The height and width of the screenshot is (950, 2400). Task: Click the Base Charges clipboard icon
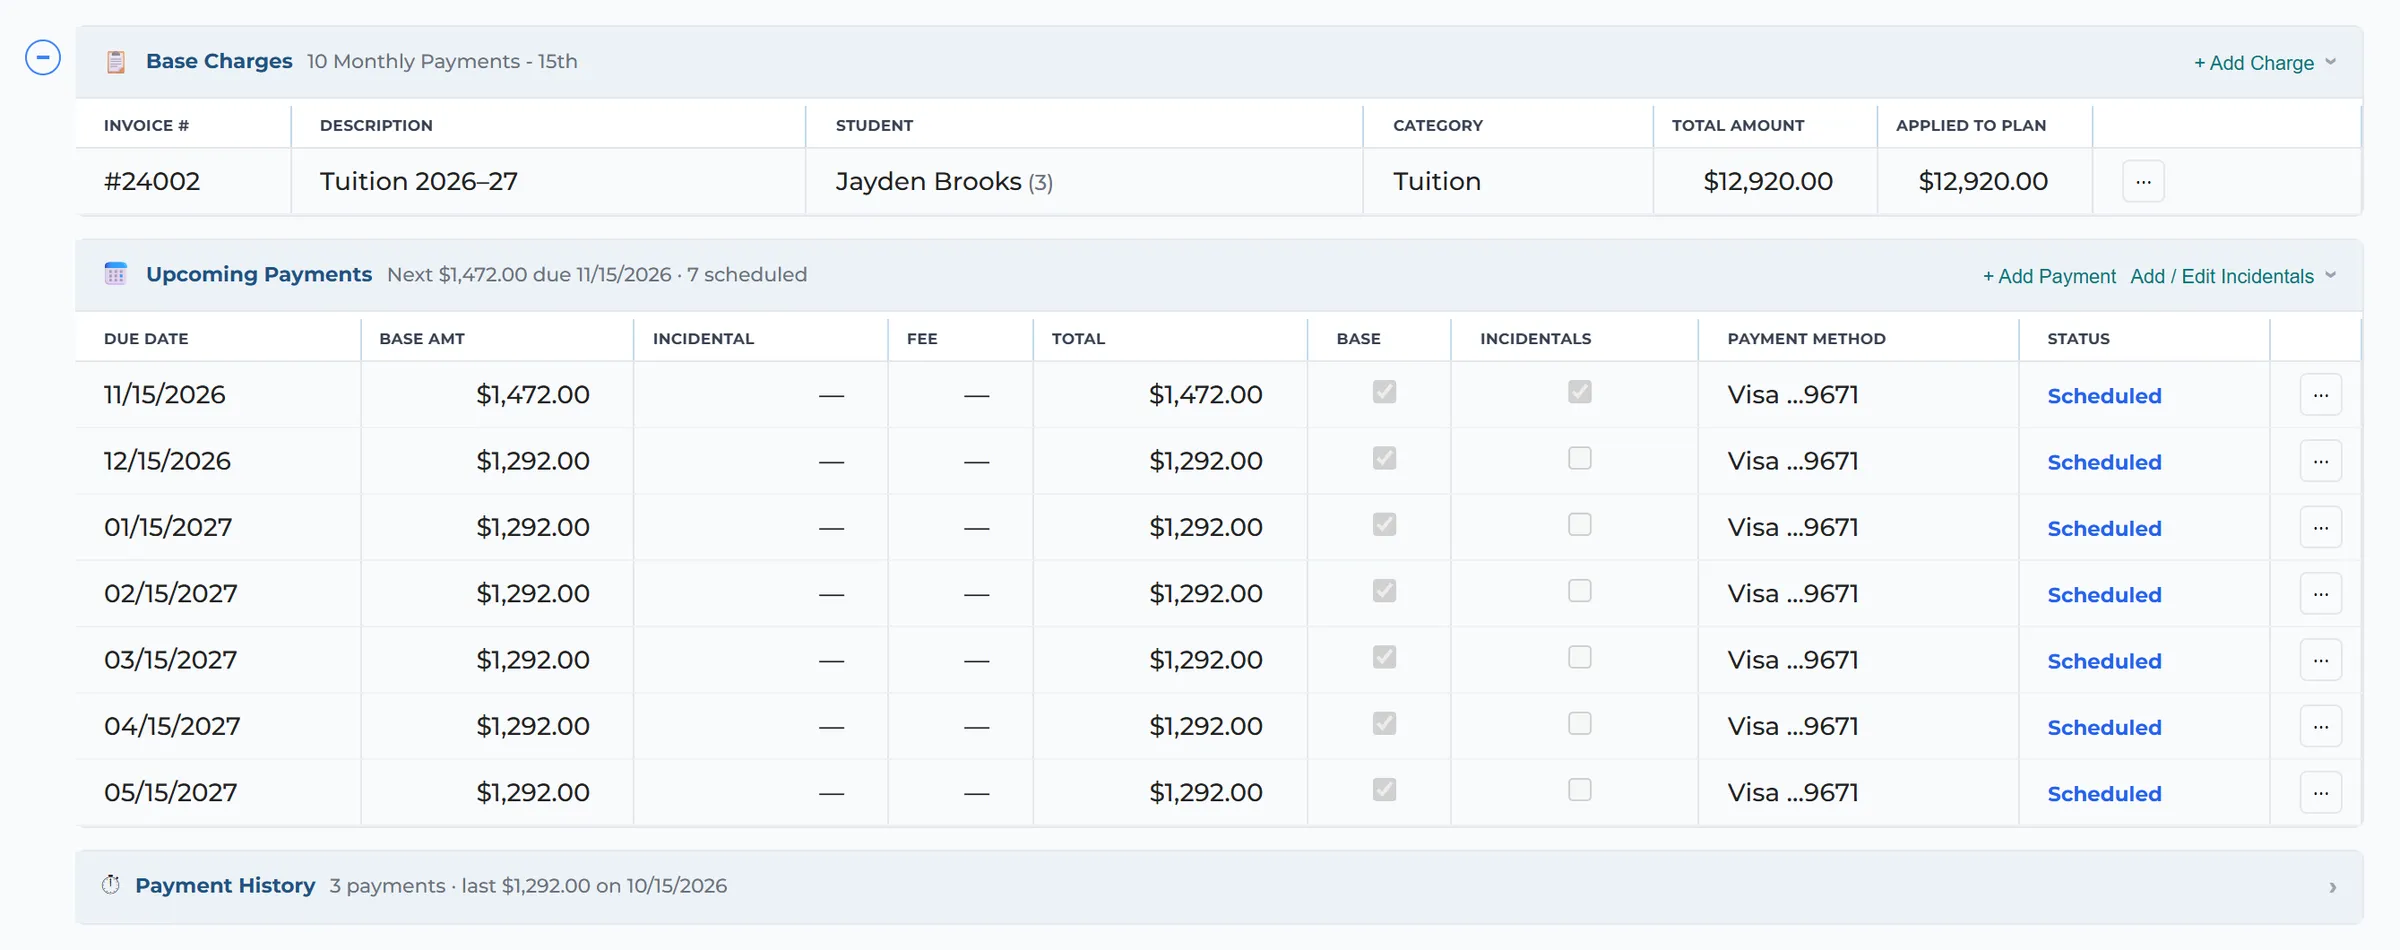pos(116,62)
